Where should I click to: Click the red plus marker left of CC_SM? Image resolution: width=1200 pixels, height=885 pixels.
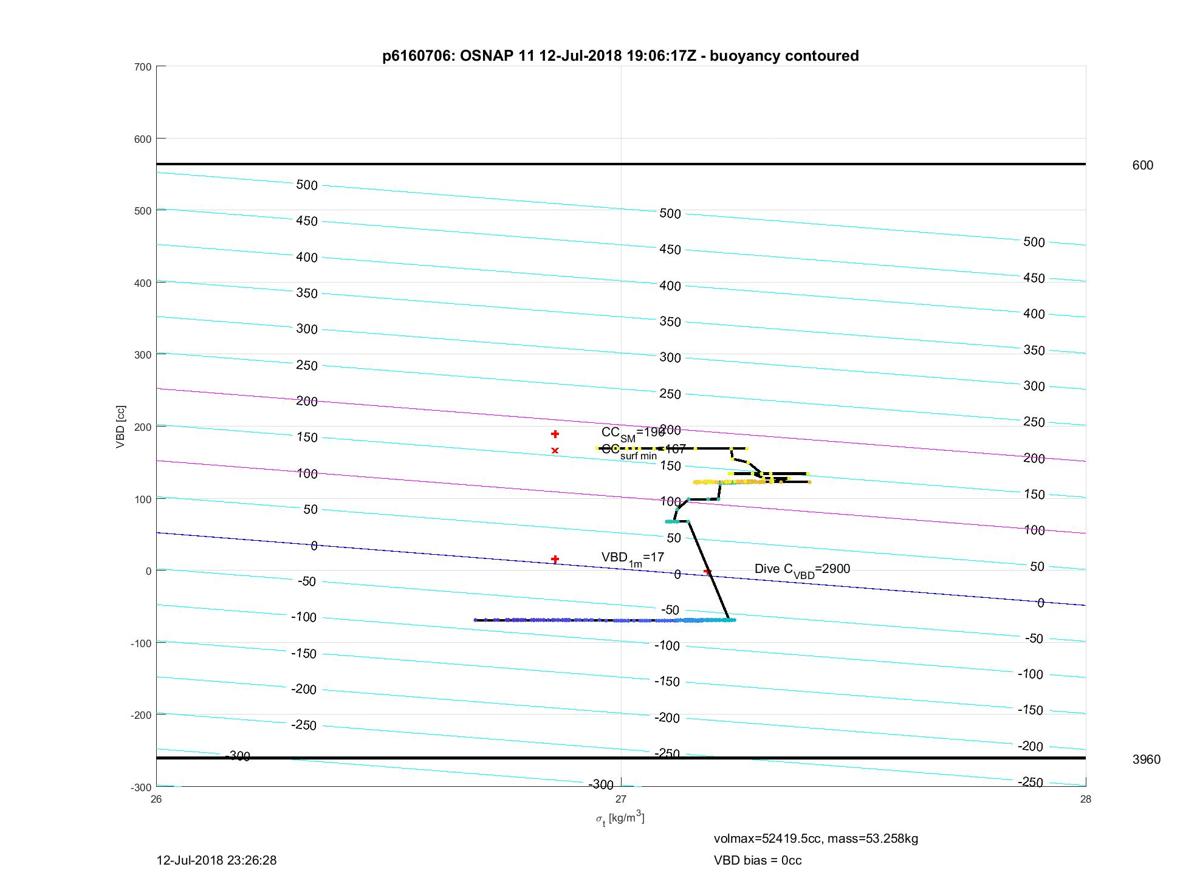[555, 434]
